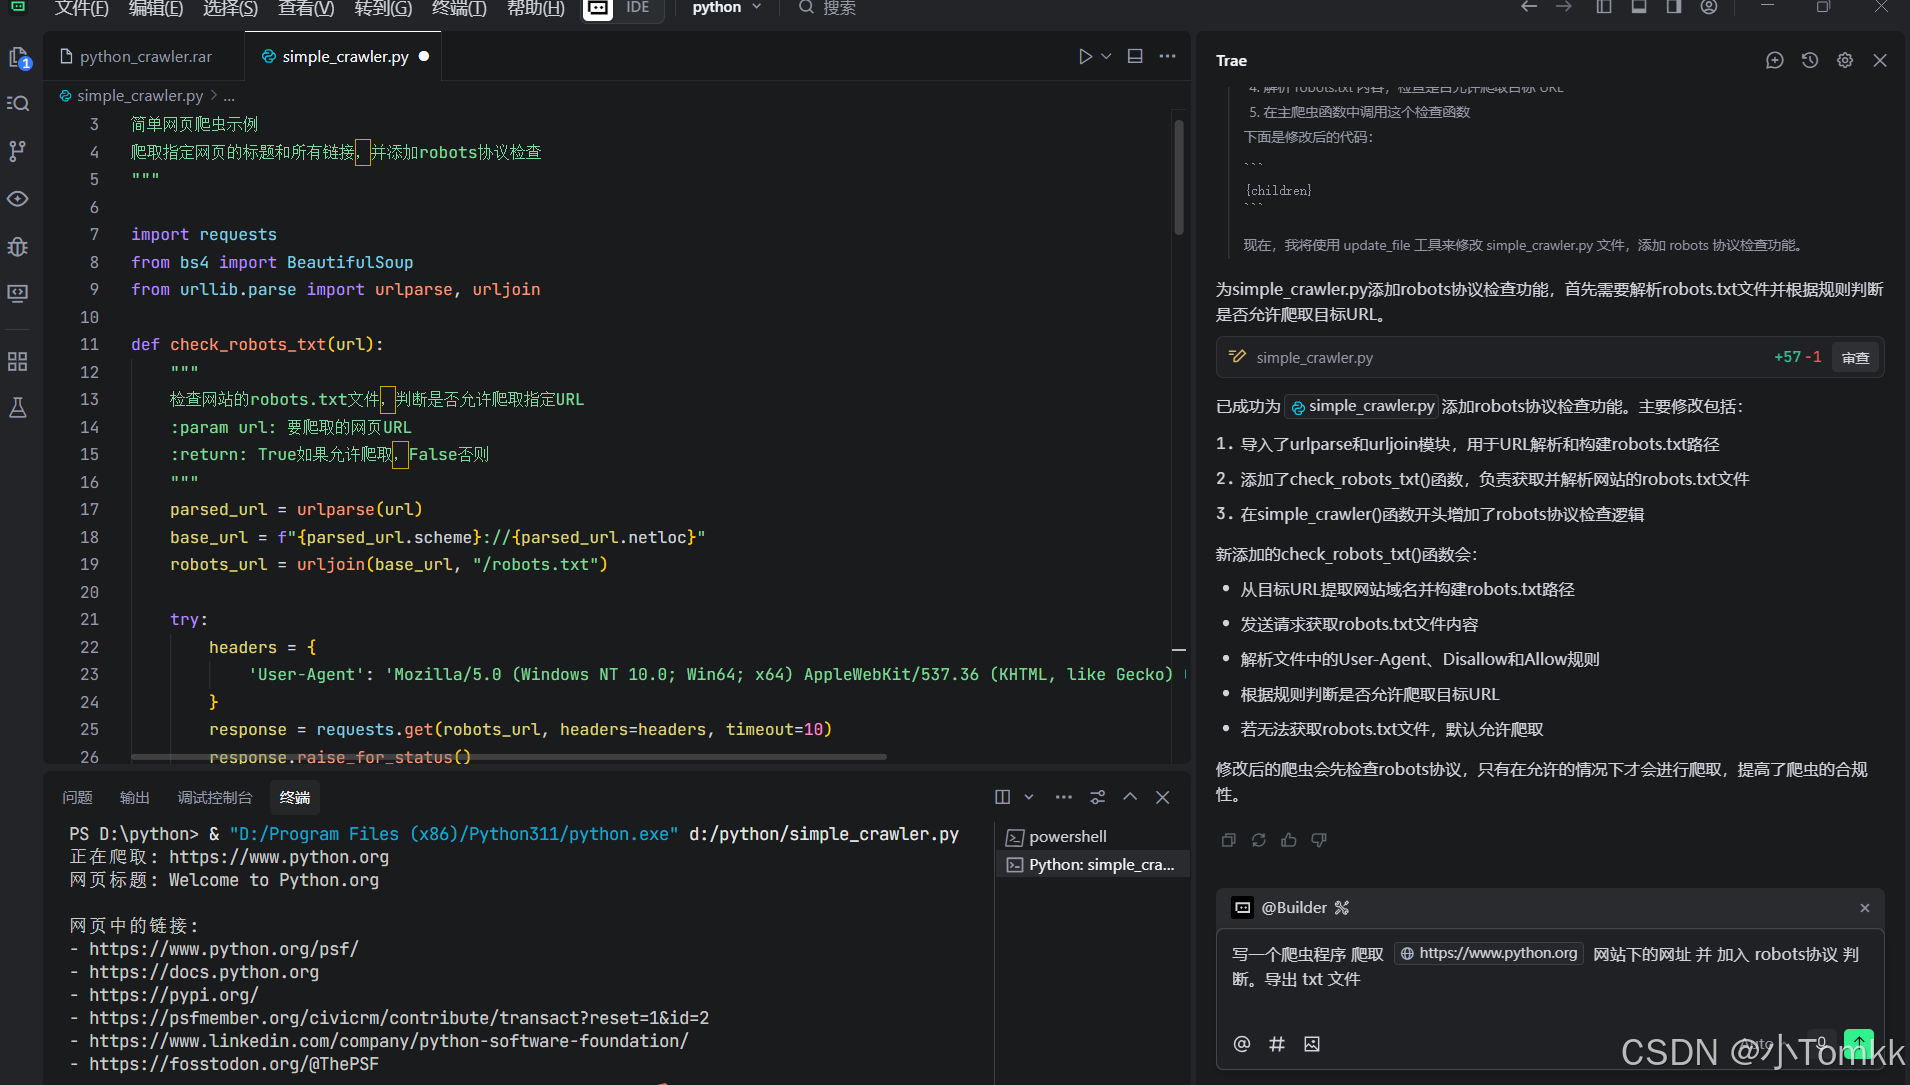Image resolution: width=1910 pixels, height=1085 pixels.
Task: Open the 输出 output tab
Action: pos(135,798)
